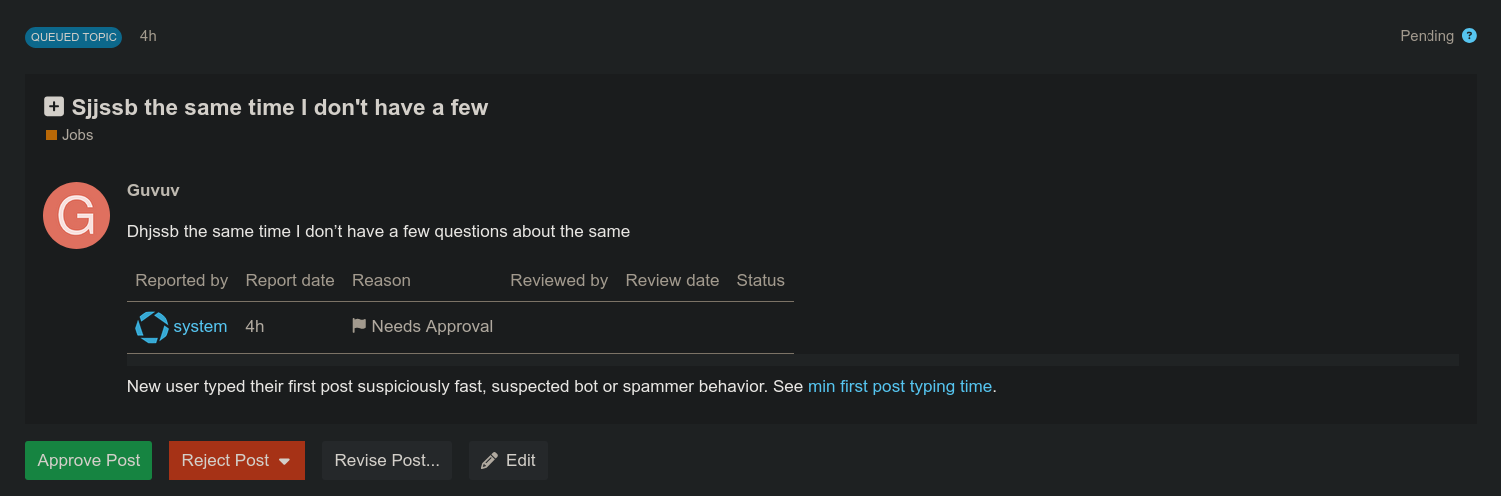
Task: Open the system username link
Action: pyautogui.click(x=200, y=327)
